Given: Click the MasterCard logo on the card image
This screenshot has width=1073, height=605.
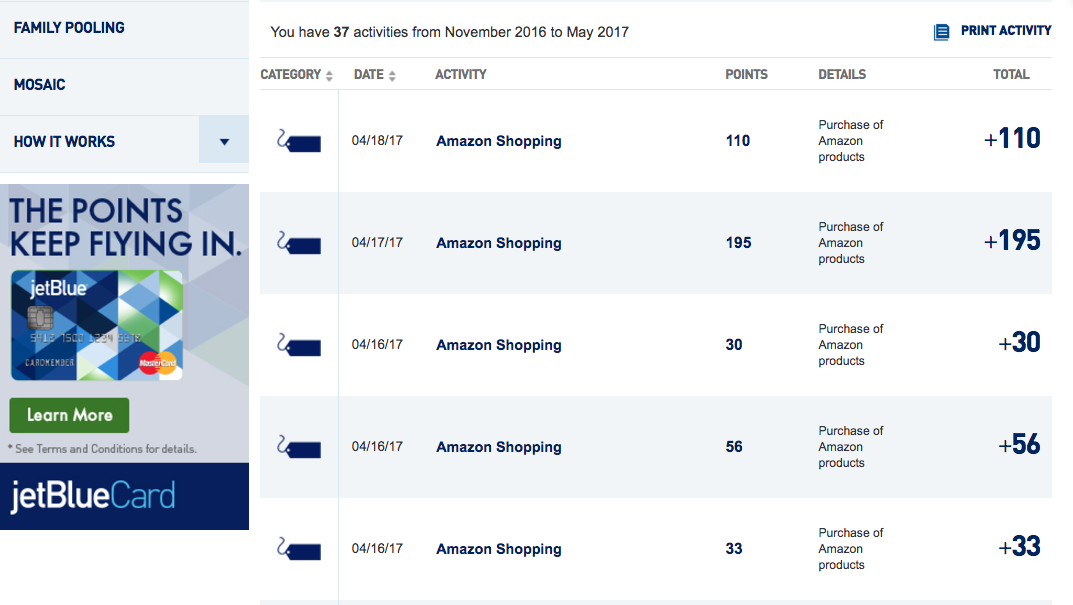Looking at the screenshot, I should 158,363.
